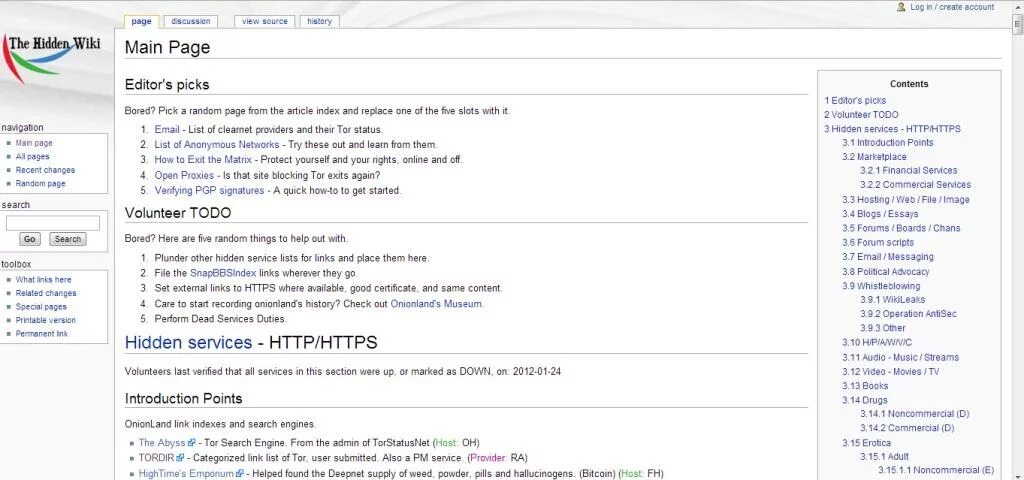The height and width of the screenshot is (480, 1024).
Task: Jump to 3.9.3 Other
Action: coord(883,328)
